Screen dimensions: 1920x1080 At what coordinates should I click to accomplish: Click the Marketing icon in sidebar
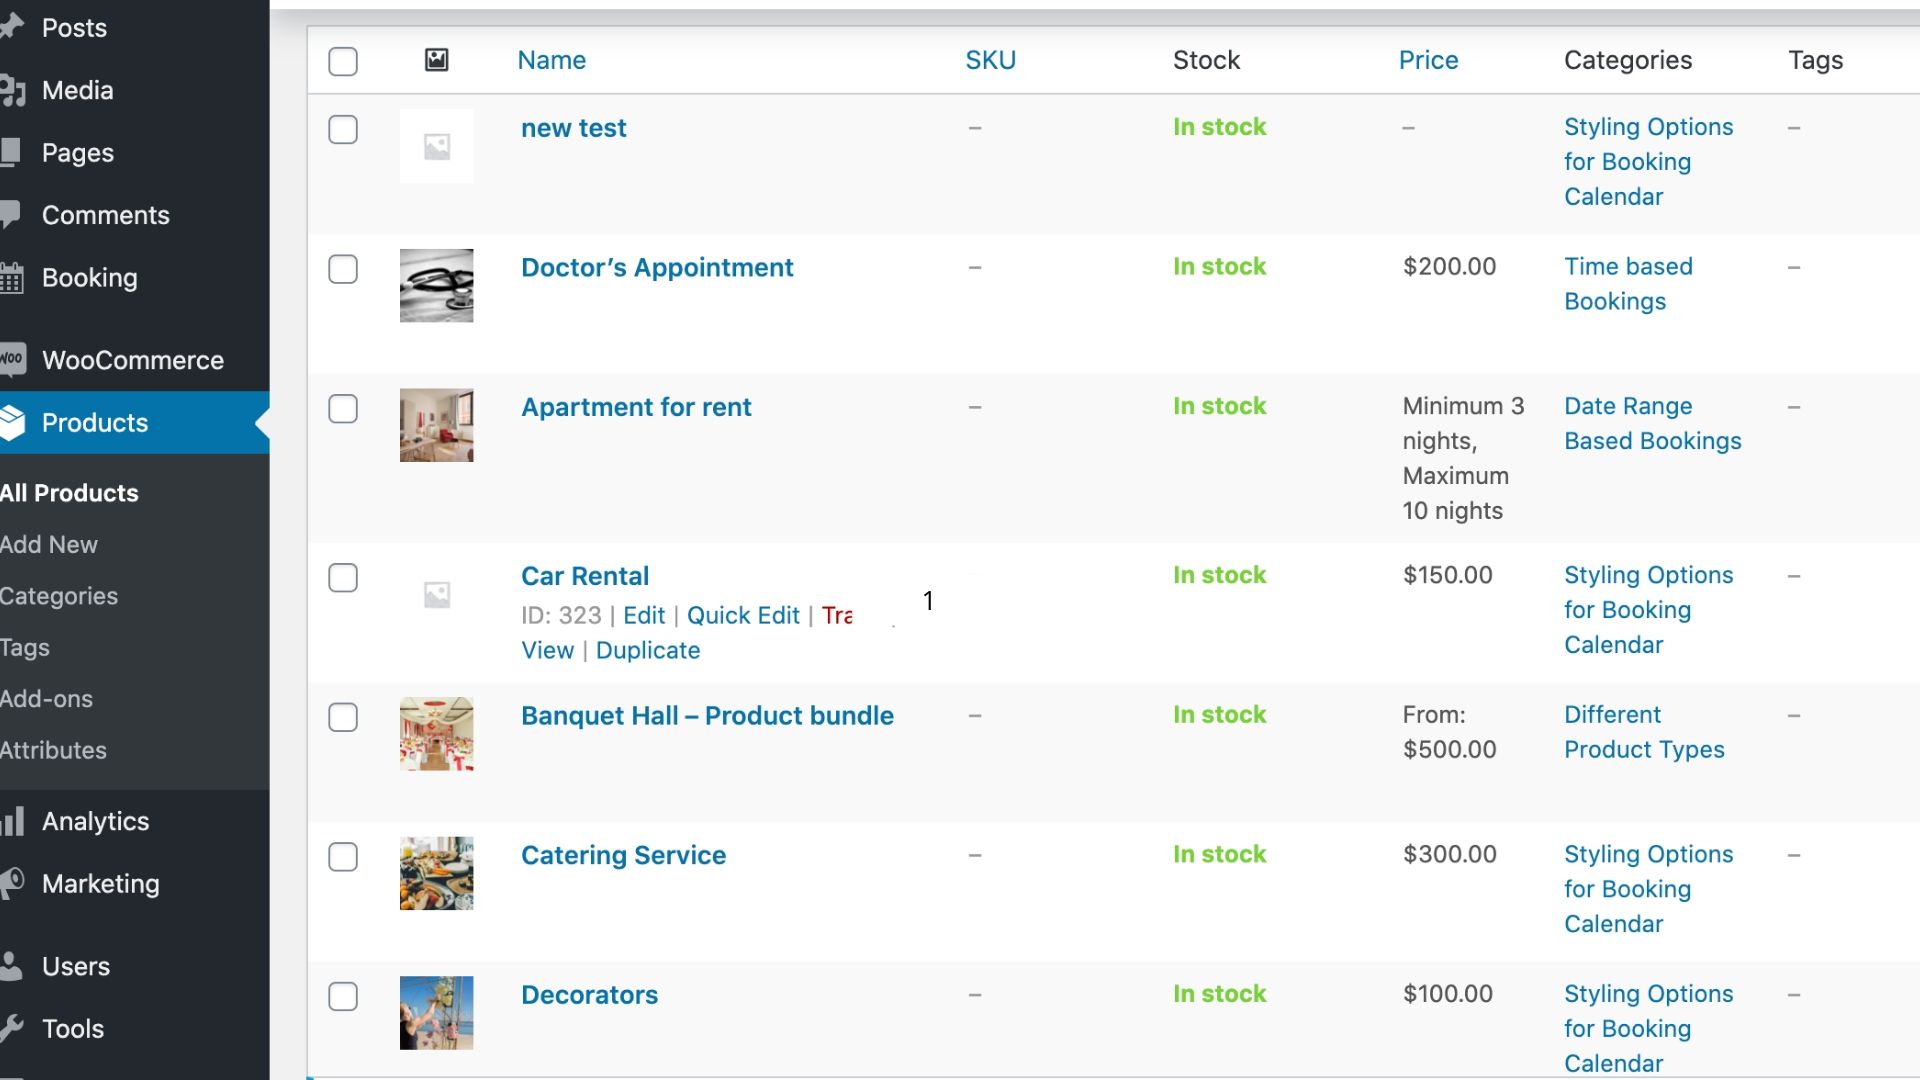13,884
